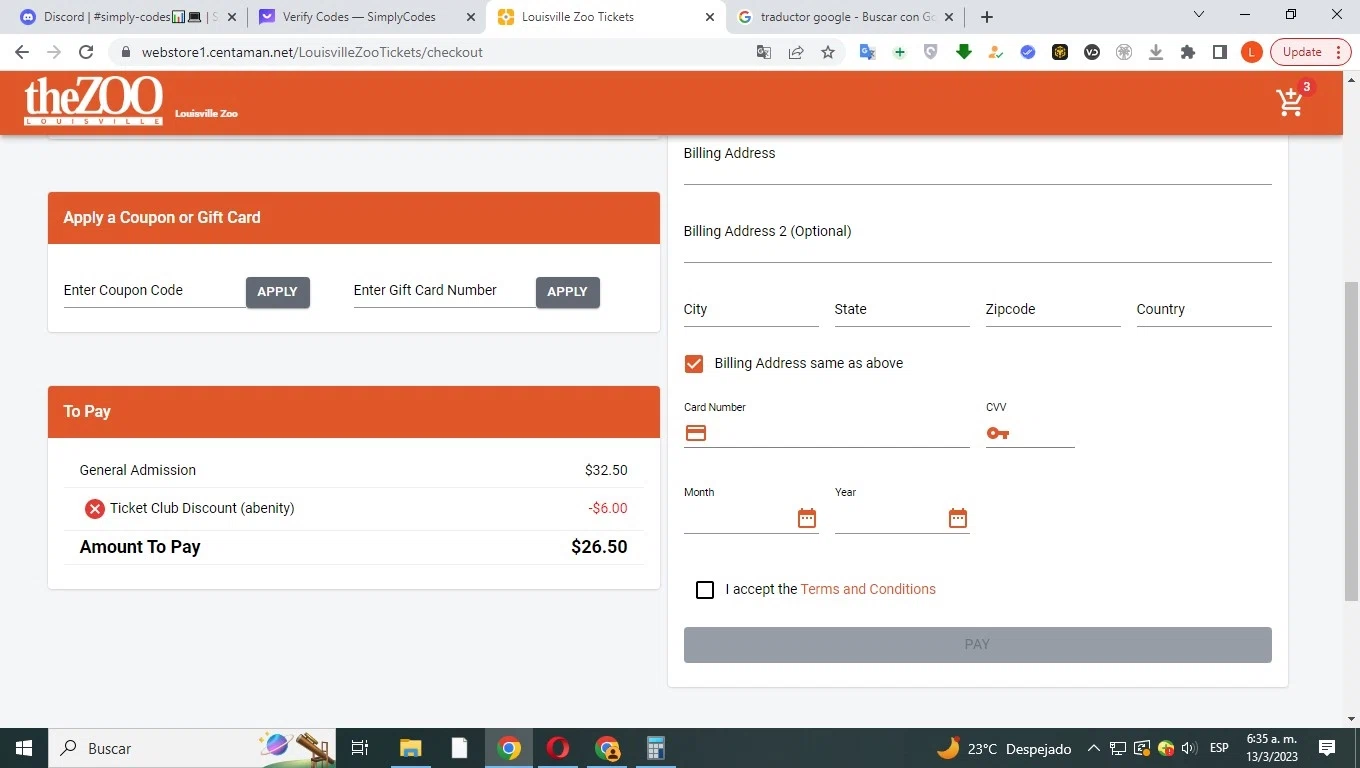Open the green down-arrow downloader extension
1360x768 pixels.
click(x=964, y=52)
